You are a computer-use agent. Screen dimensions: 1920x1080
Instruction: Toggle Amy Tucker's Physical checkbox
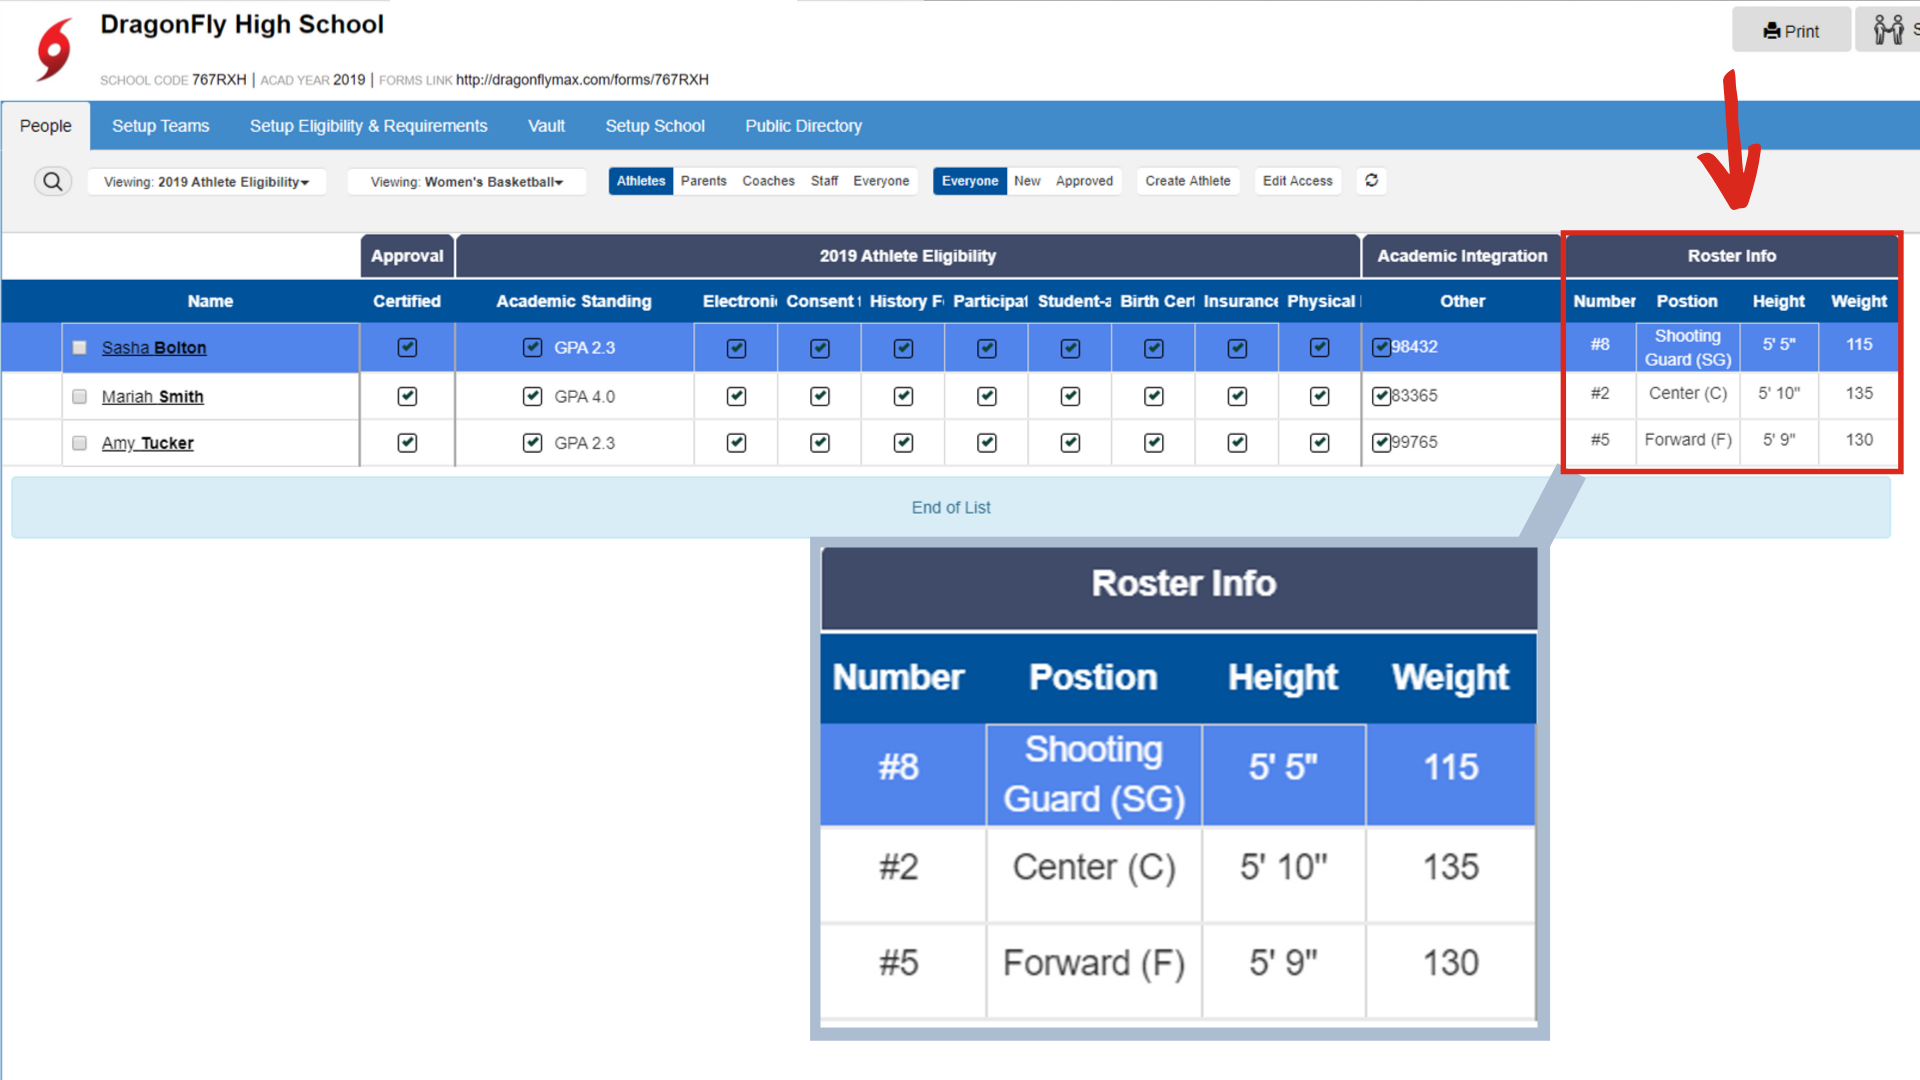(x=1320, y=443)
